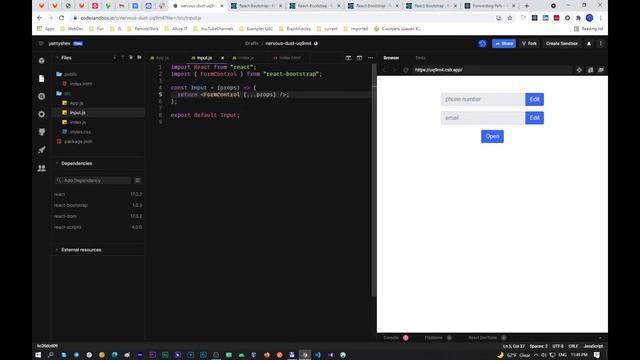
Task: Select the Tests preview tab
Action: [420, 58]
